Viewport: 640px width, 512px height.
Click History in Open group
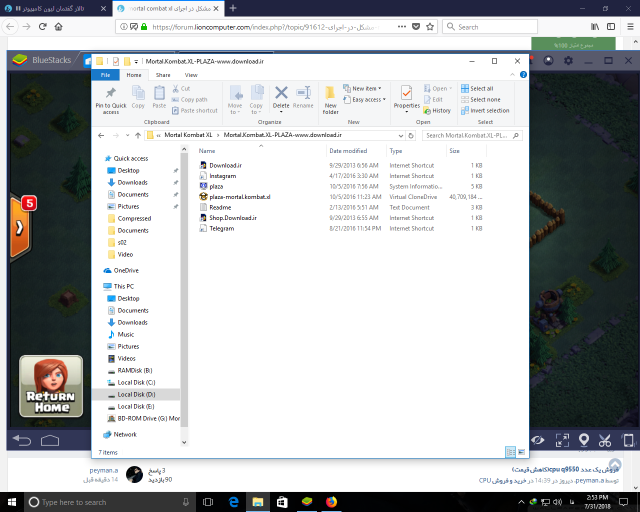(437, 110)
